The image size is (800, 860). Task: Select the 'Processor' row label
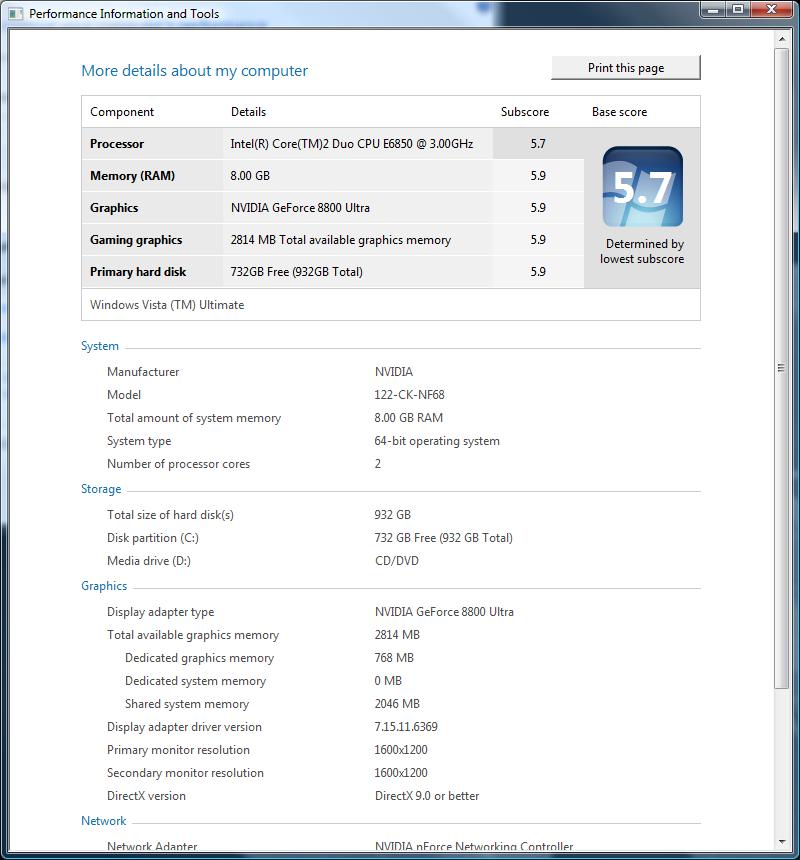[x=117, y=144]
